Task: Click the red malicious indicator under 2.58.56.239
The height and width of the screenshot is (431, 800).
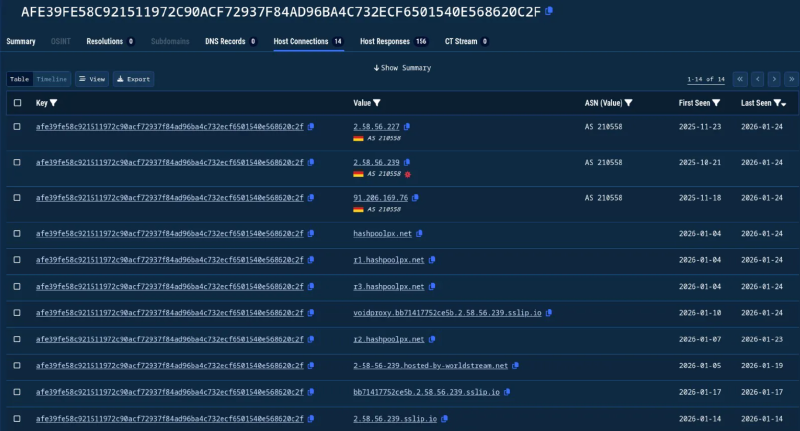Action: 408,174
